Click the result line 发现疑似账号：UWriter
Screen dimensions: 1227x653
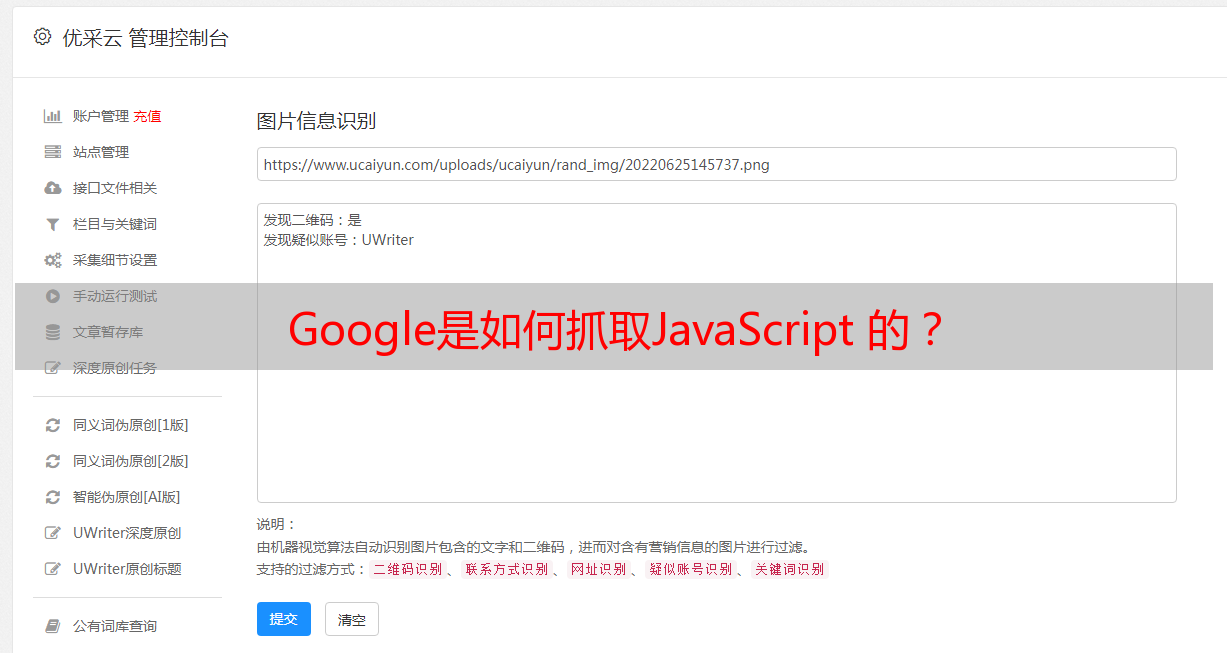tap(339, 240)
